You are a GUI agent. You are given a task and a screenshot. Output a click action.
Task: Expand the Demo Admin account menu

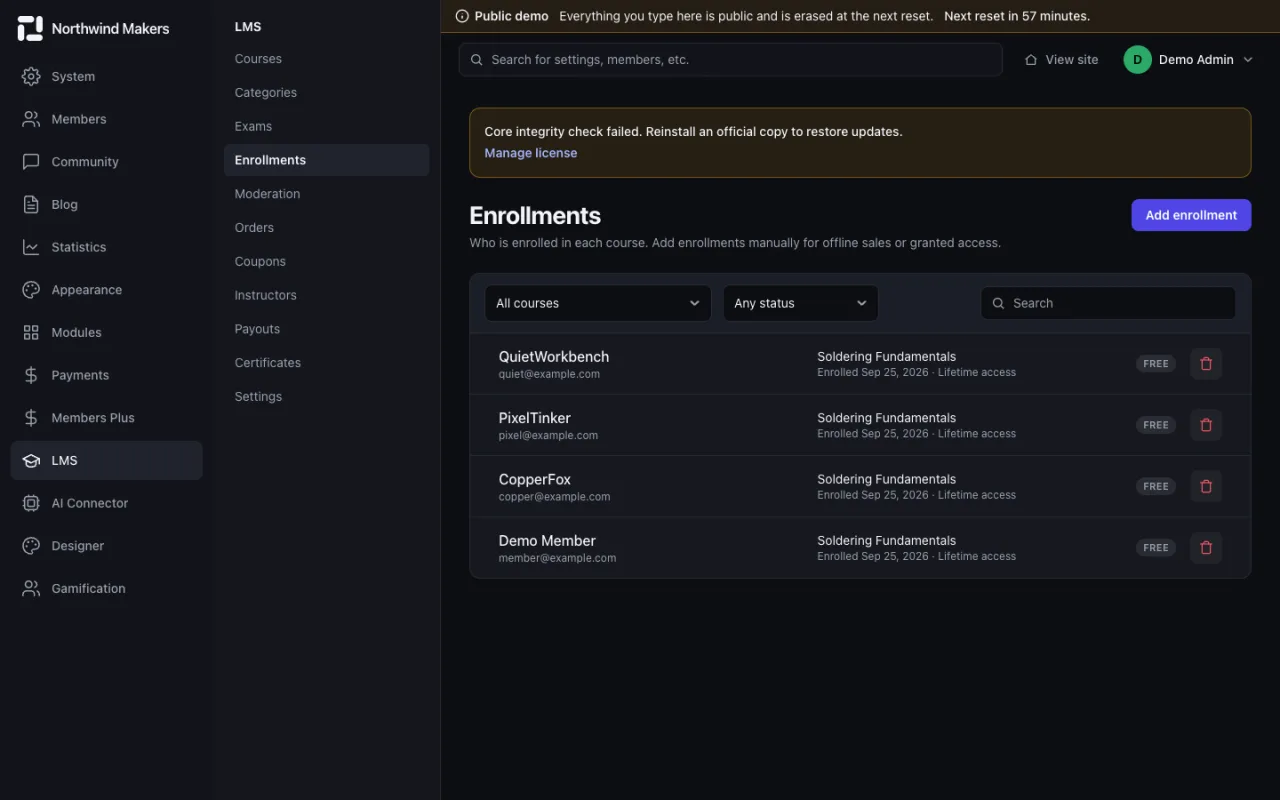click(1189, 60)
